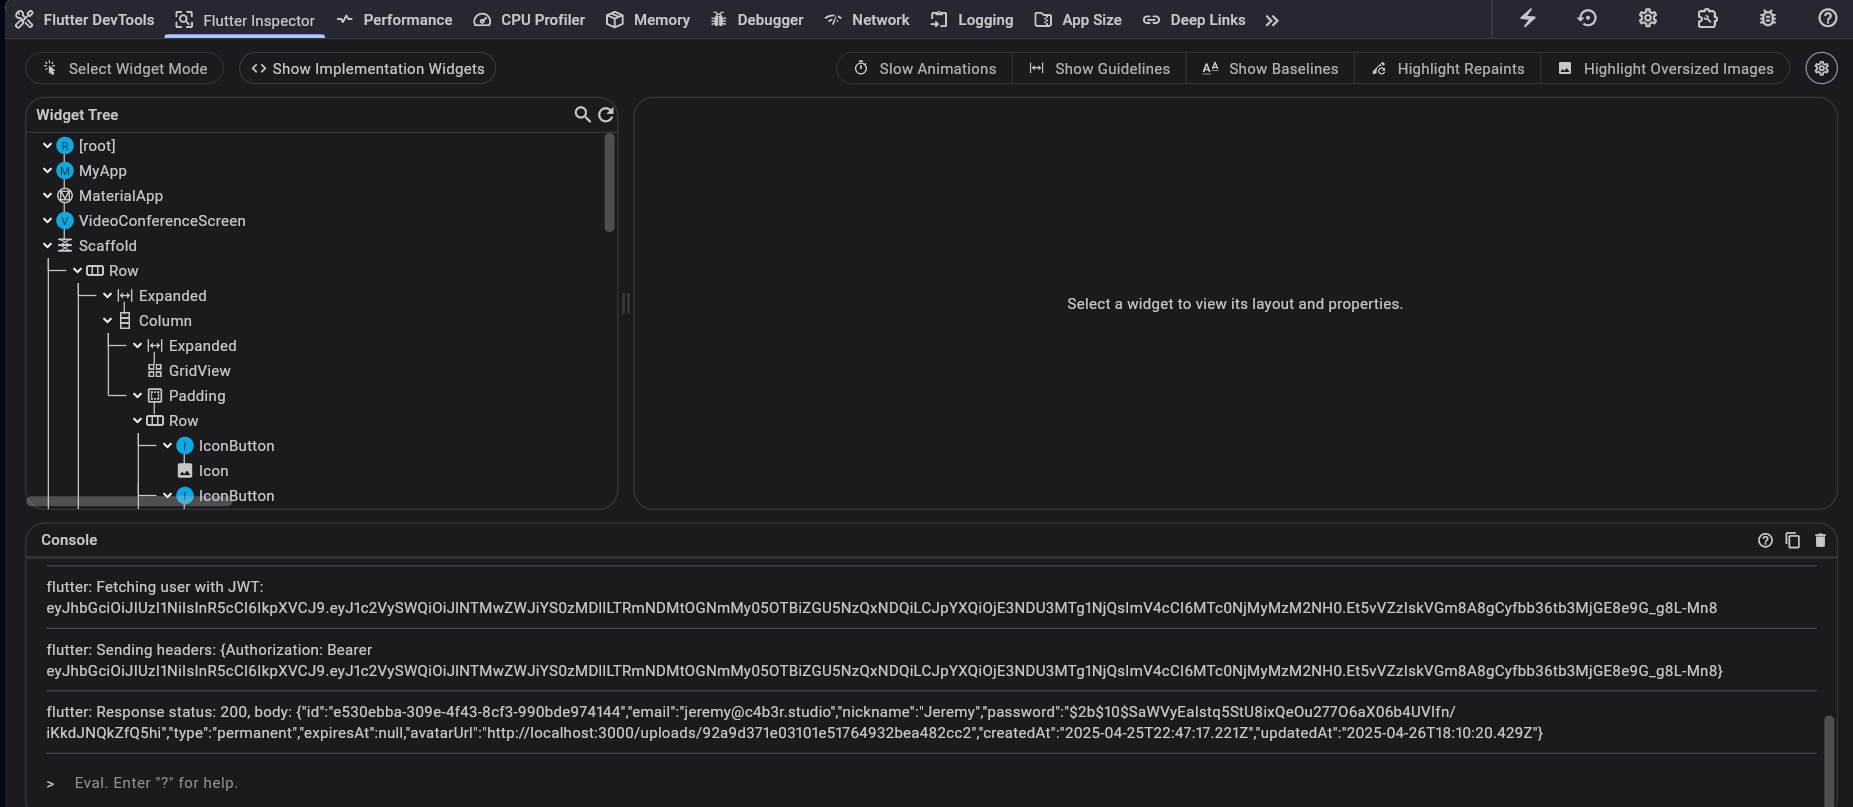Refresh the Widget Tree
Viewport: 1853px width, 807px height.
click(606, 115)
